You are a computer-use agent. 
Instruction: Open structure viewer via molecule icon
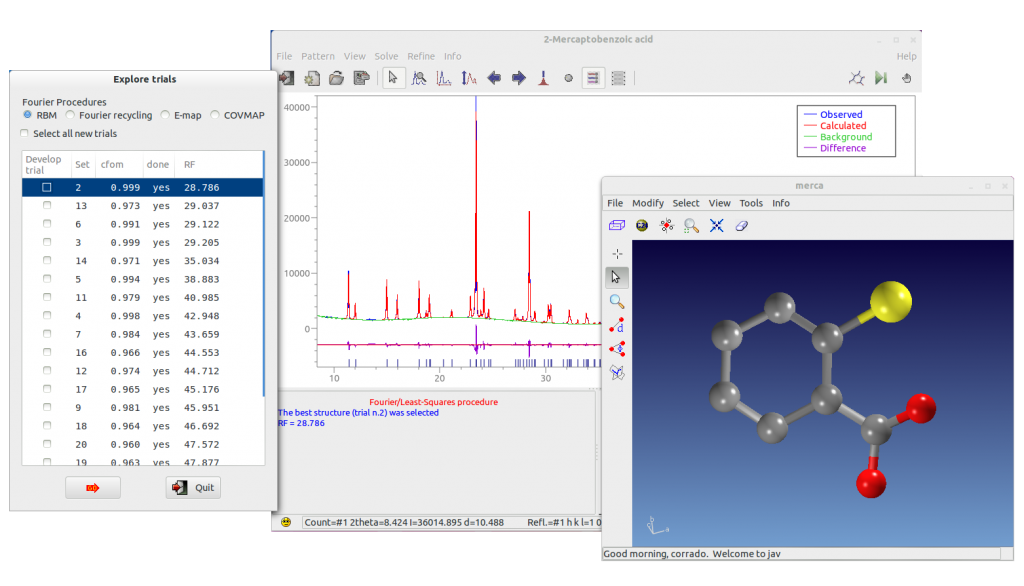856,78
